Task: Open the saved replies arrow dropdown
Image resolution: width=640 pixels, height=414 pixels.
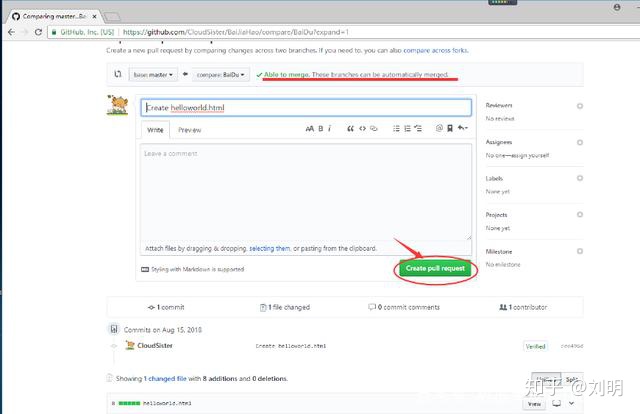Action: 462,128
